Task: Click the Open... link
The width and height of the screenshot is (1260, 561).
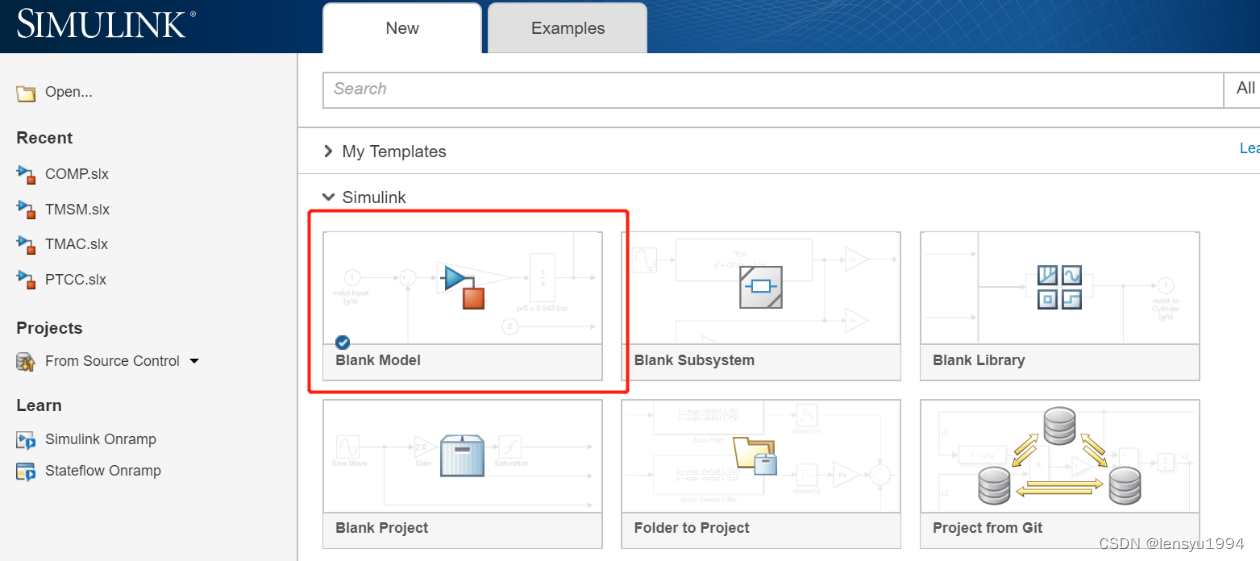Action: (68, 92)
